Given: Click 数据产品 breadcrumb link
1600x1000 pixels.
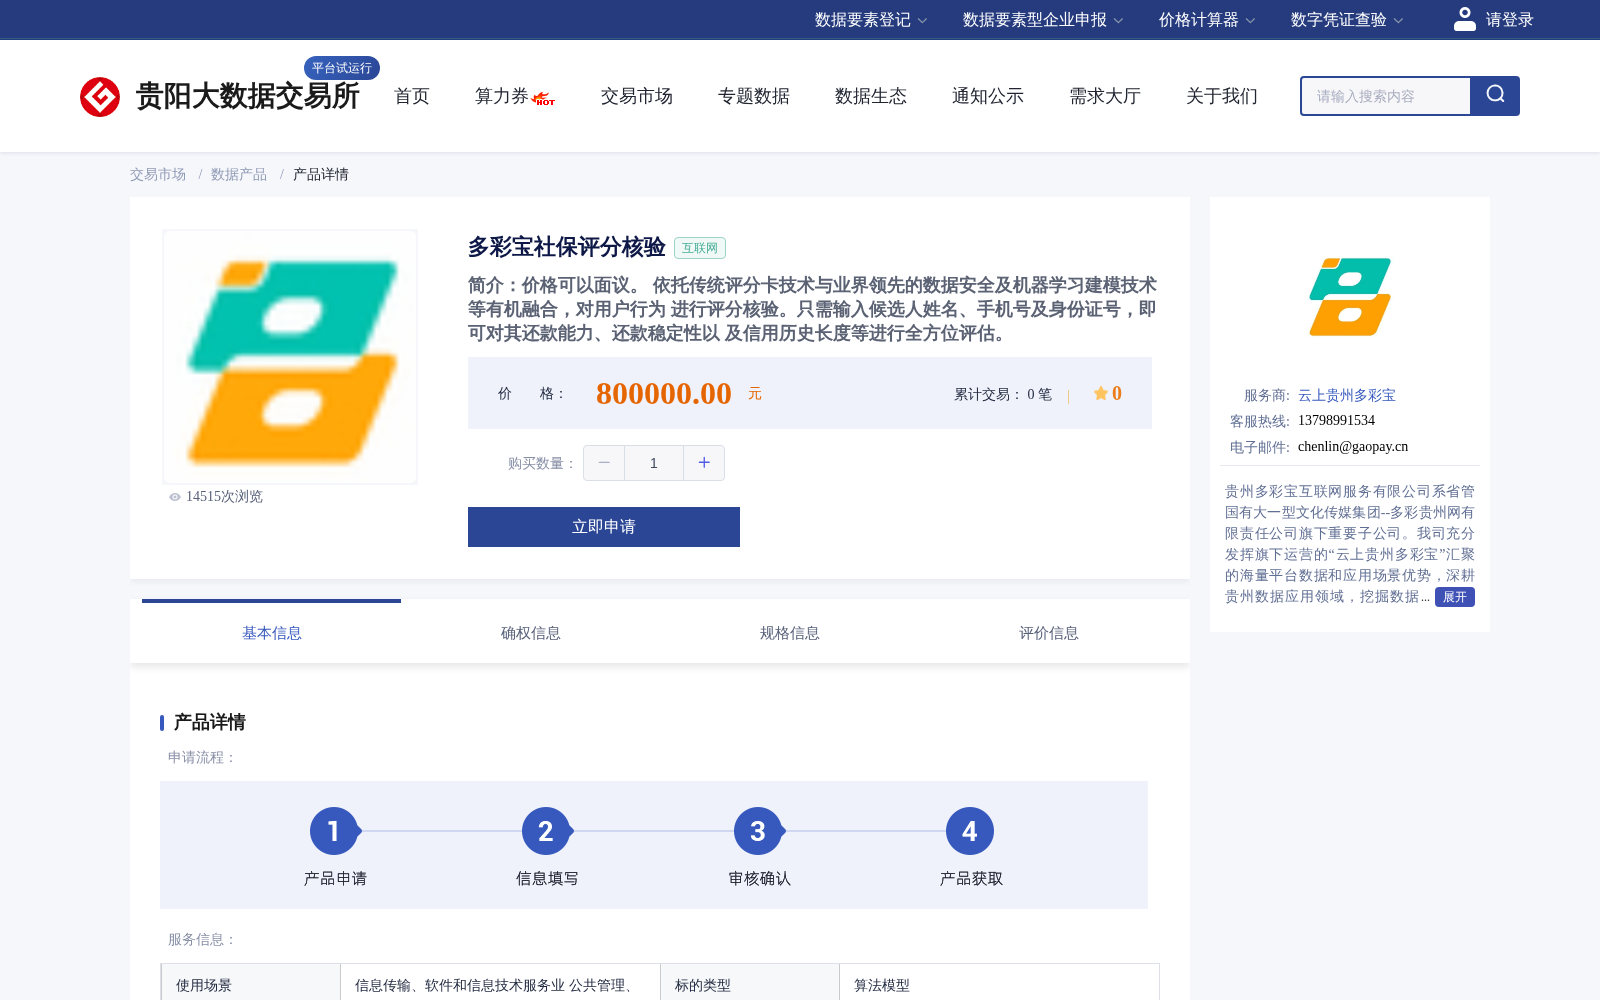Looking at the screenshot, I should [x=239, y=174].
